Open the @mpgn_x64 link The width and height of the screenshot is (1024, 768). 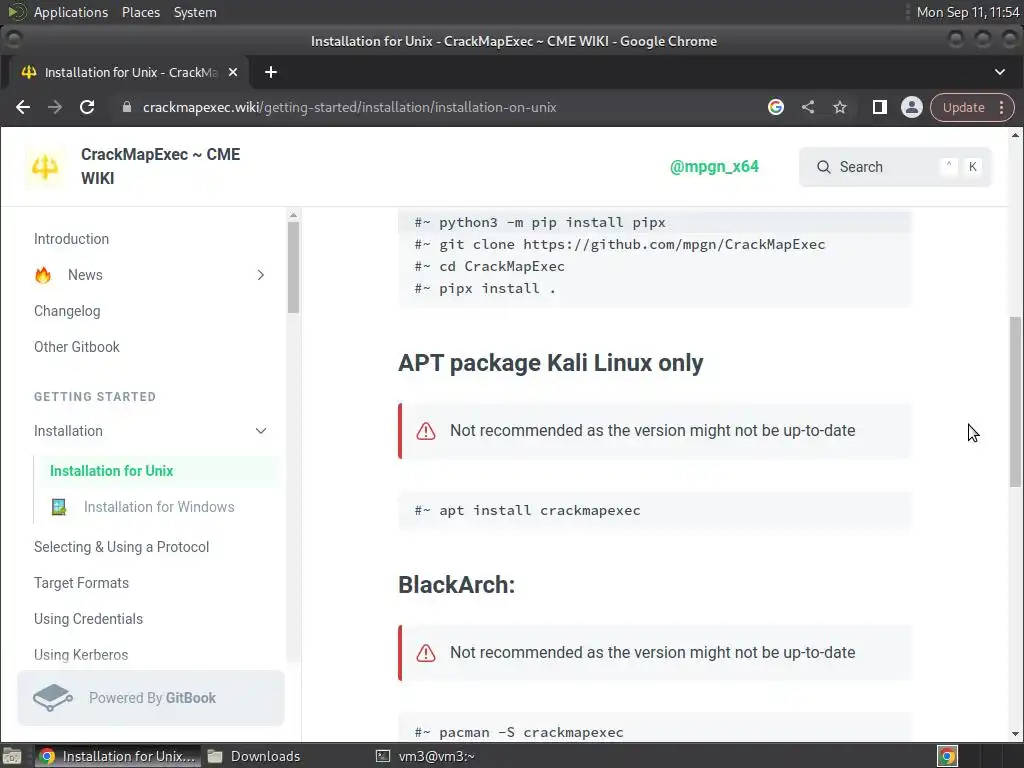[x=714, y=167]
